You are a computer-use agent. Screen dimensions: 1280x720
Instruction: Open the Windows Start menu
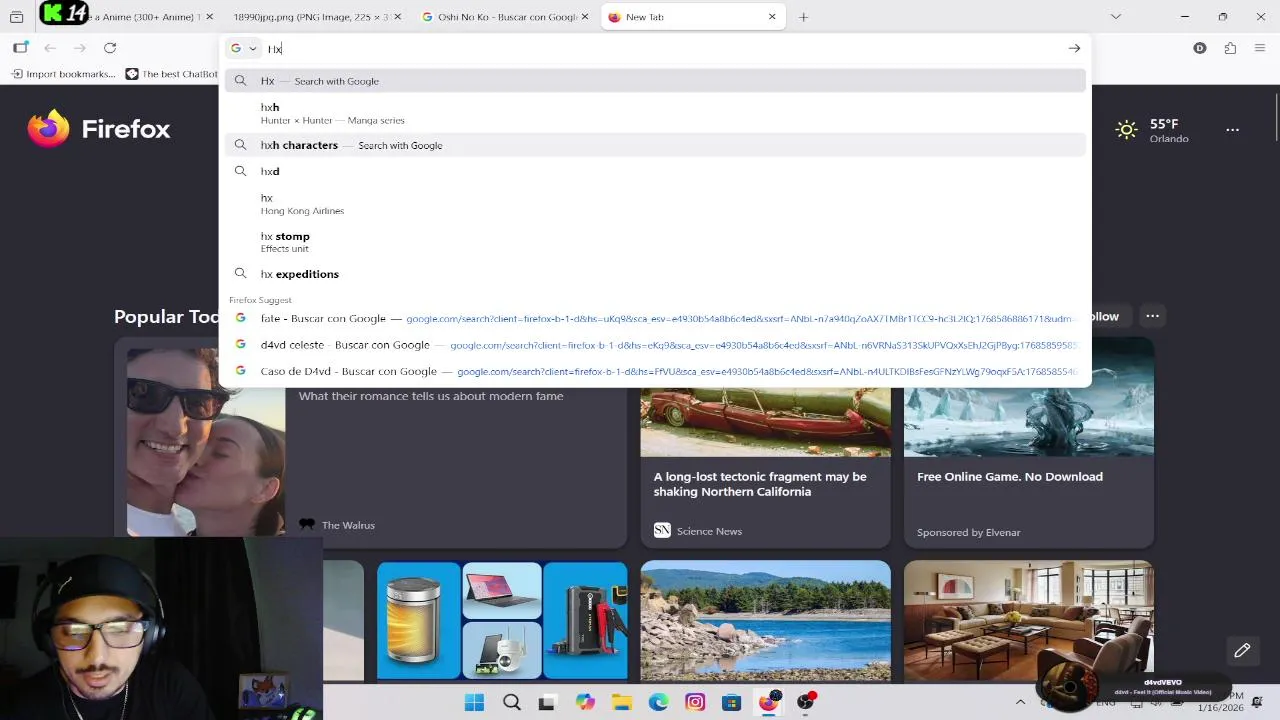(474, 702)
